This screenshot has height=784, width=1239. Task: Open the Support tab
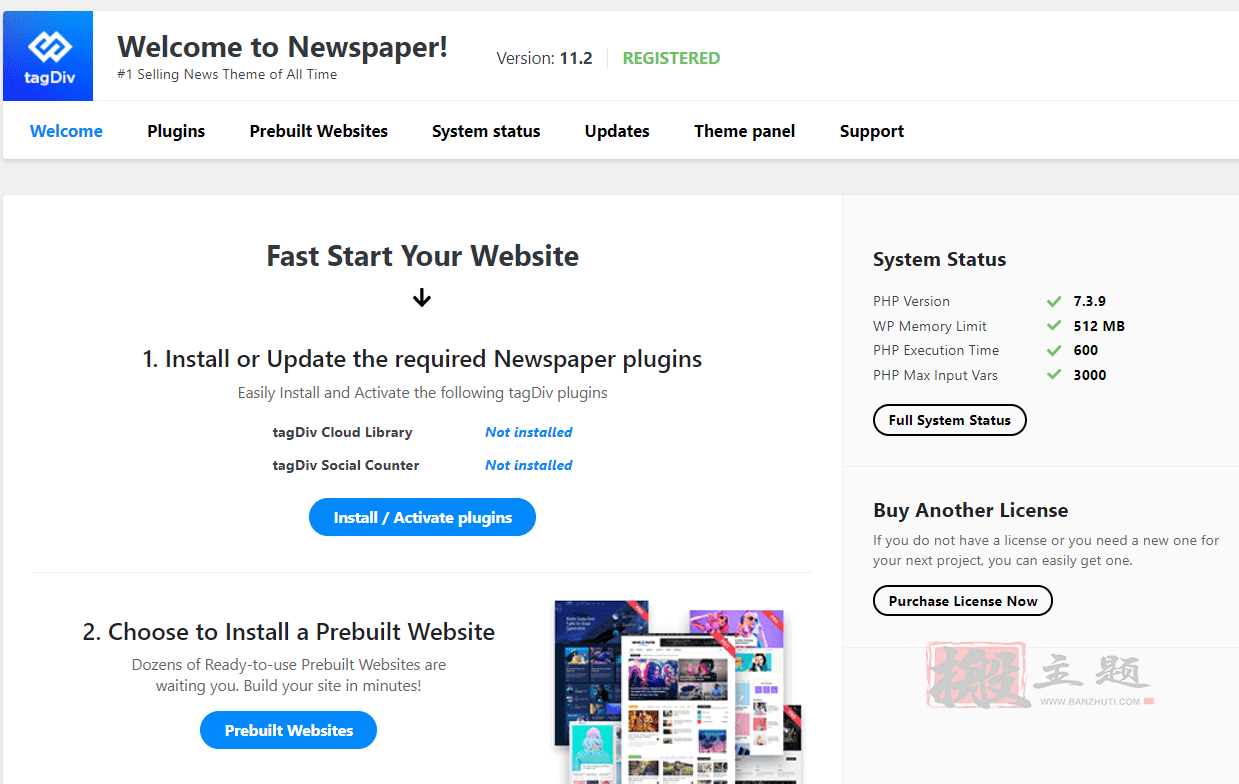tap(872, 131)
